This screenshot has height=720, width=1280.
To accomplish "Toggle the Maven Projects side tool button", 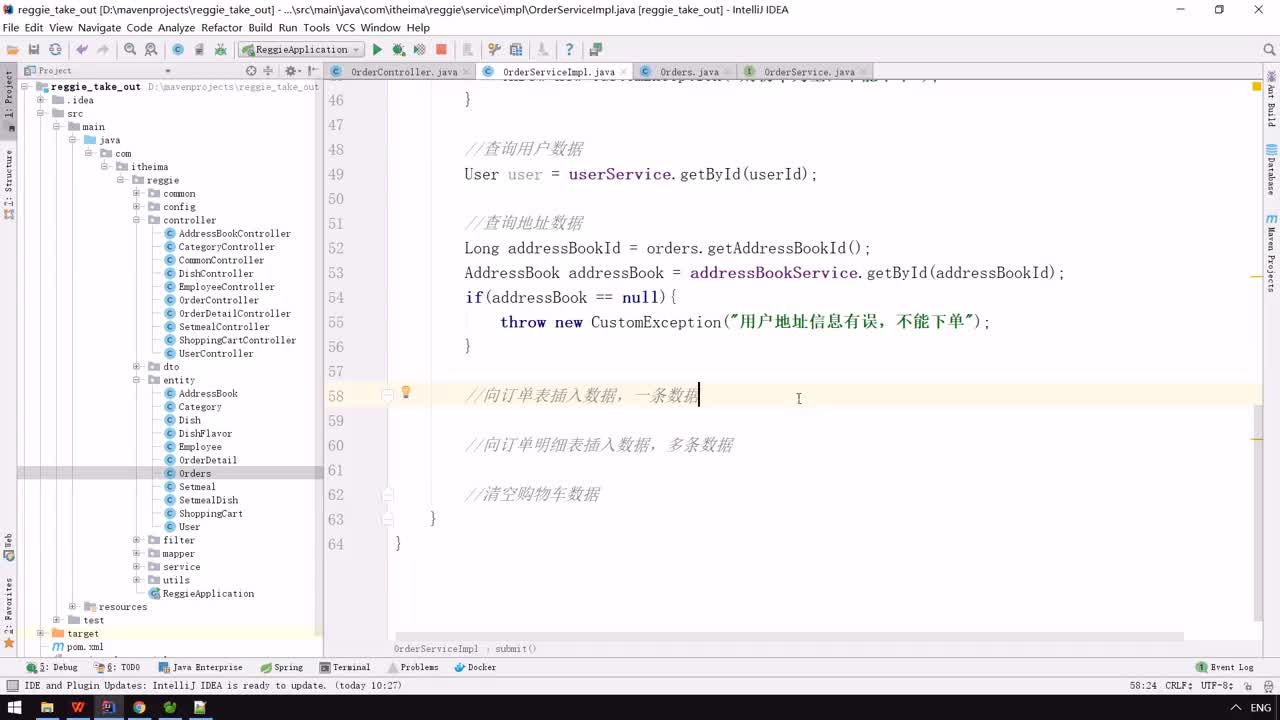I will (1271, 254).
